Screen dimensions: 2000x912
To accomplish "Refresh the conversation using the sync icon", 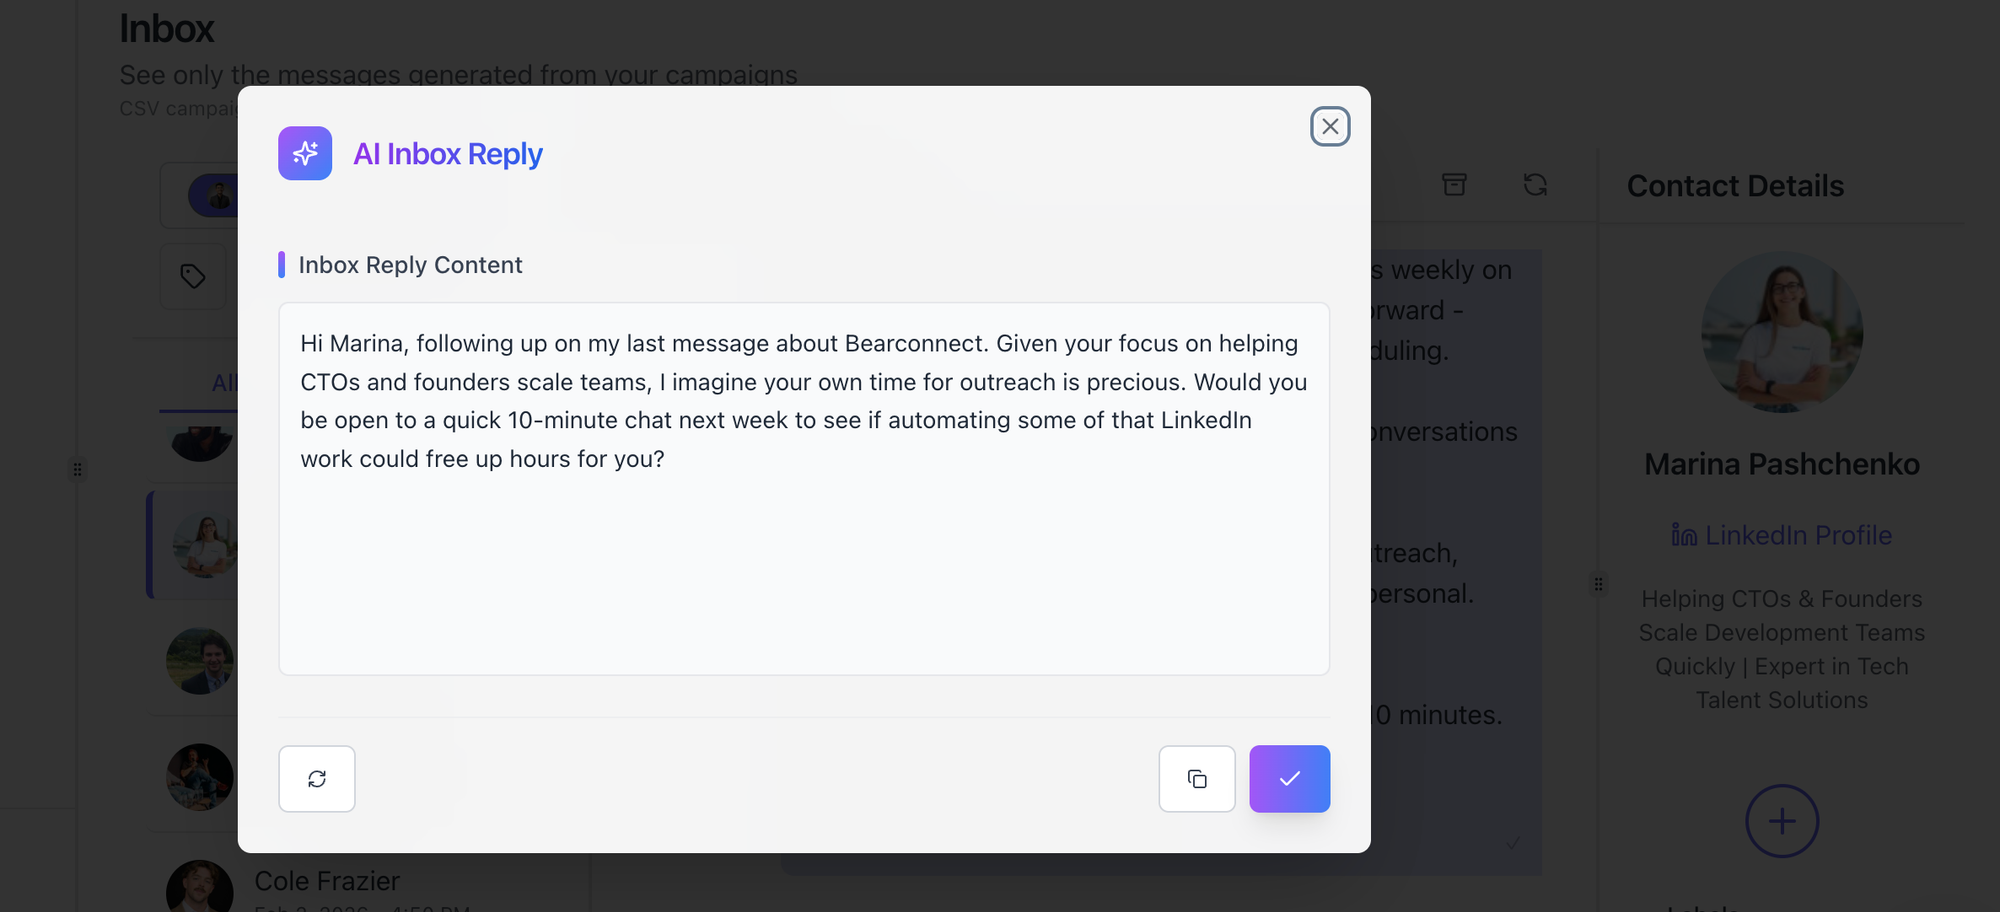I will [1535, 185].
